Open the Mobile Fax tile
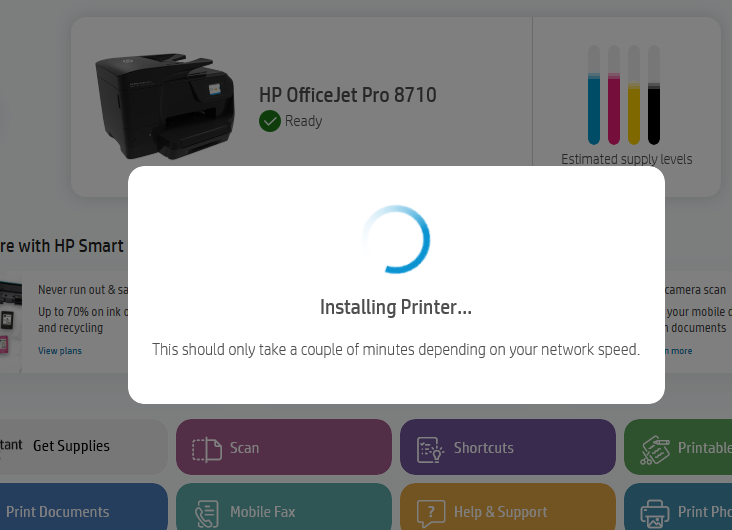732x530 pixels. pyautogui.click(x=284, y=507)
